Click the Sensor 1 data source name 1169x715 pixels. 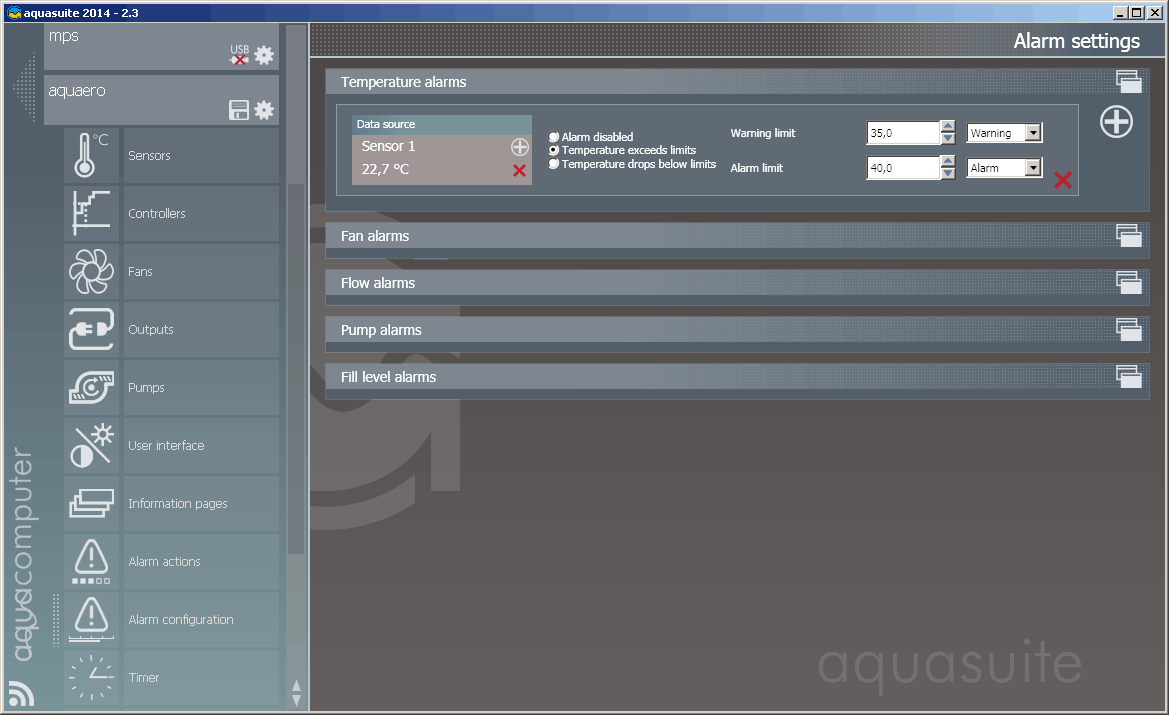pyautogui.click(x=388, y=146)
